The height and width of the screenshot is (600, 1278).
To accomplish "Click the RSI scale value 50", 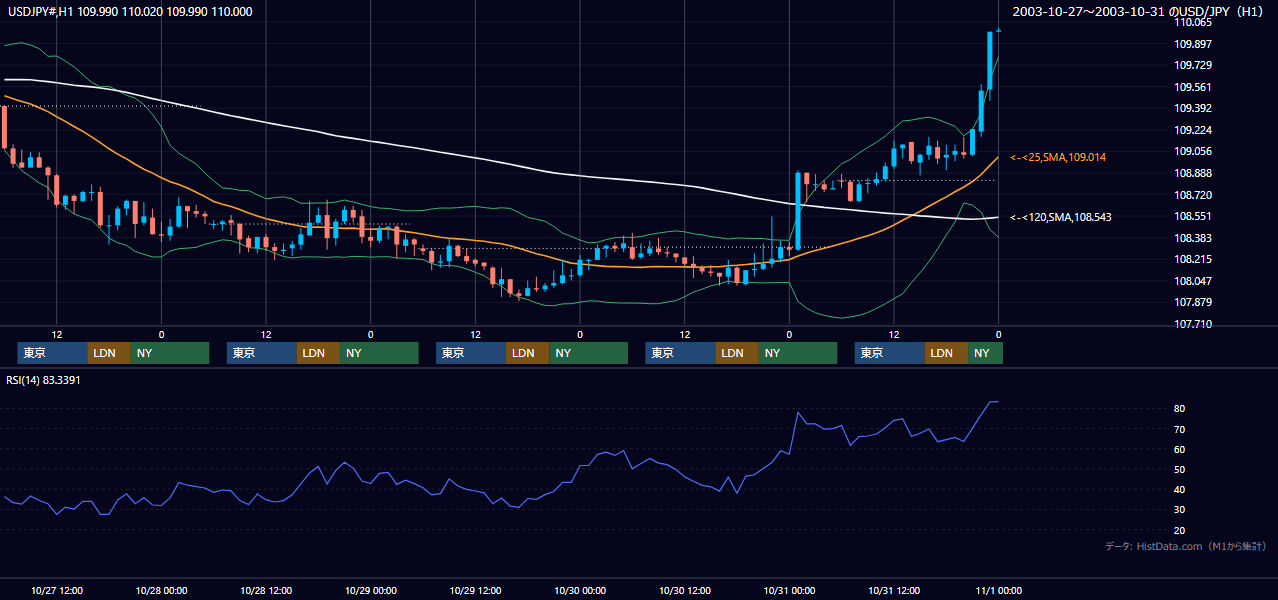I will point(1180,469).
